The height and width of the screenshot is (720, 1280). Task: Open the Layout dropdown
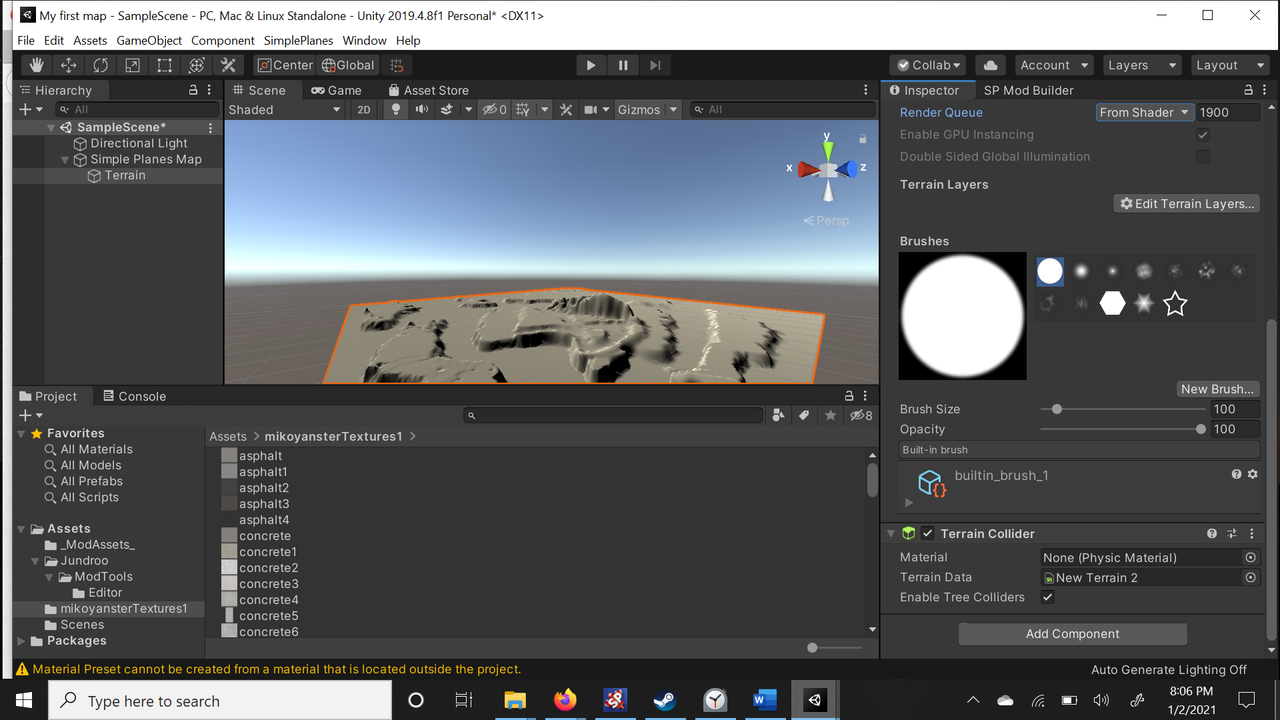point(1230,65)
